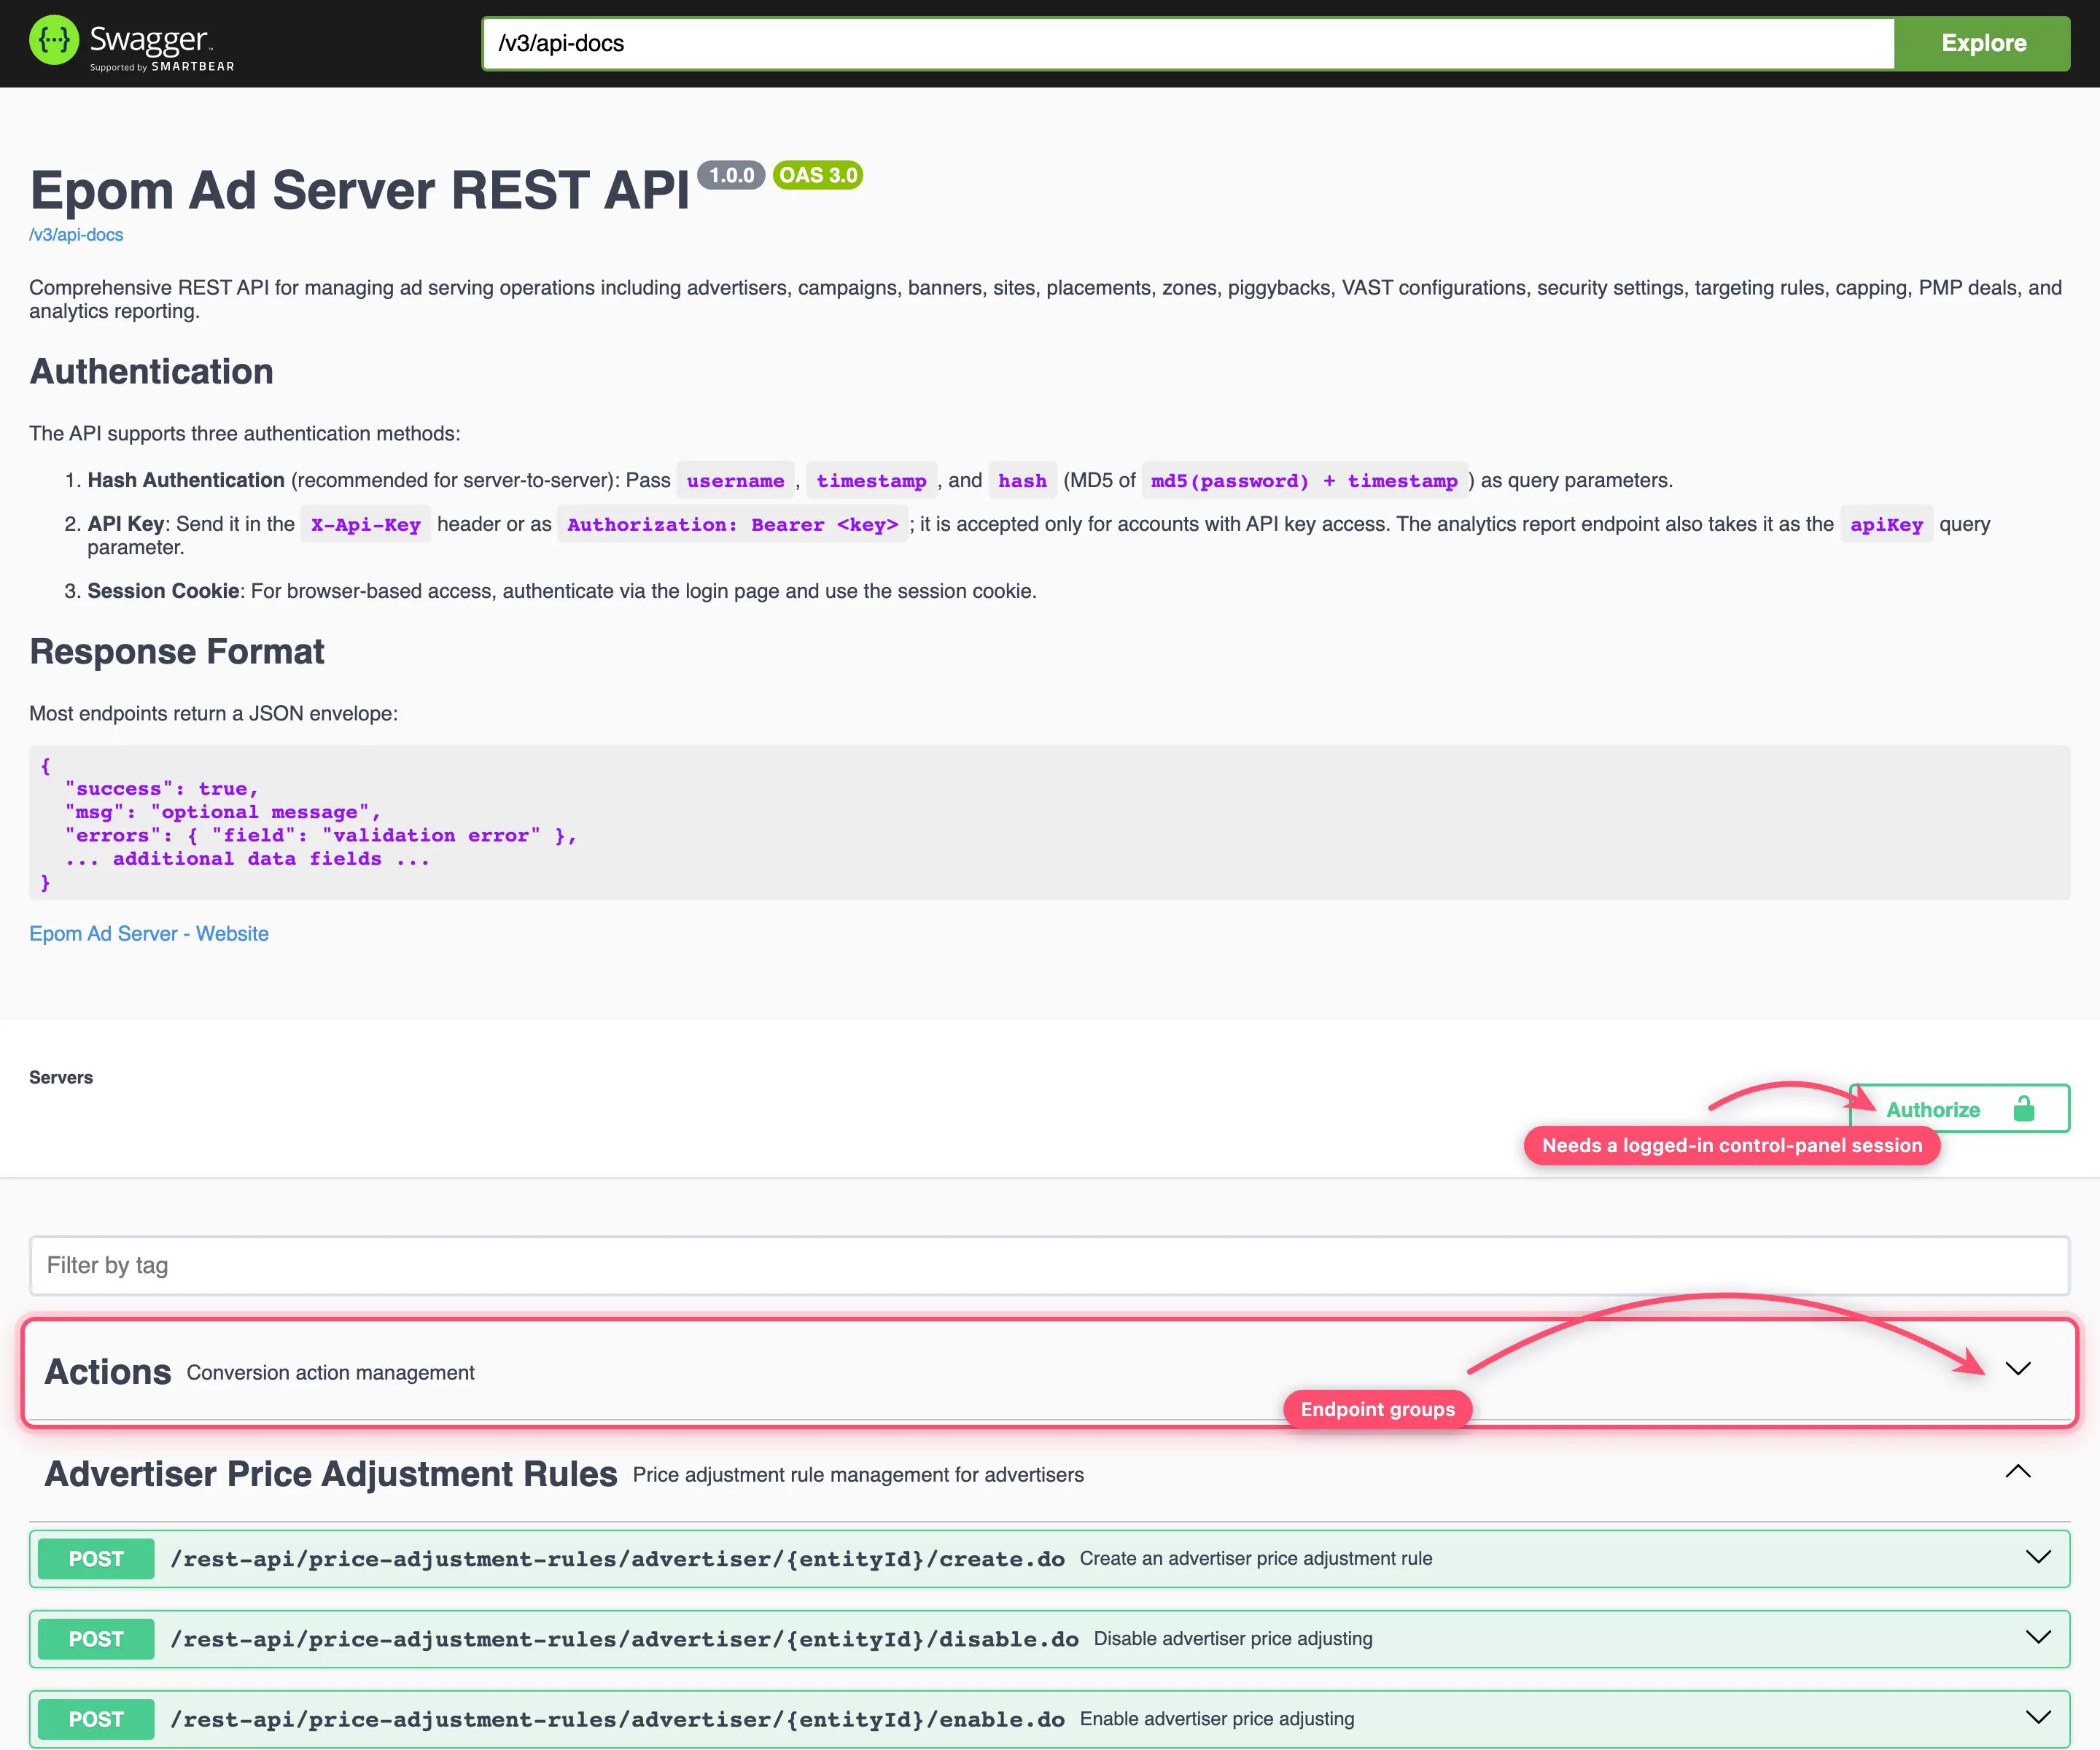Expand the Actions endpoint group chevron

point(2018,1368)
